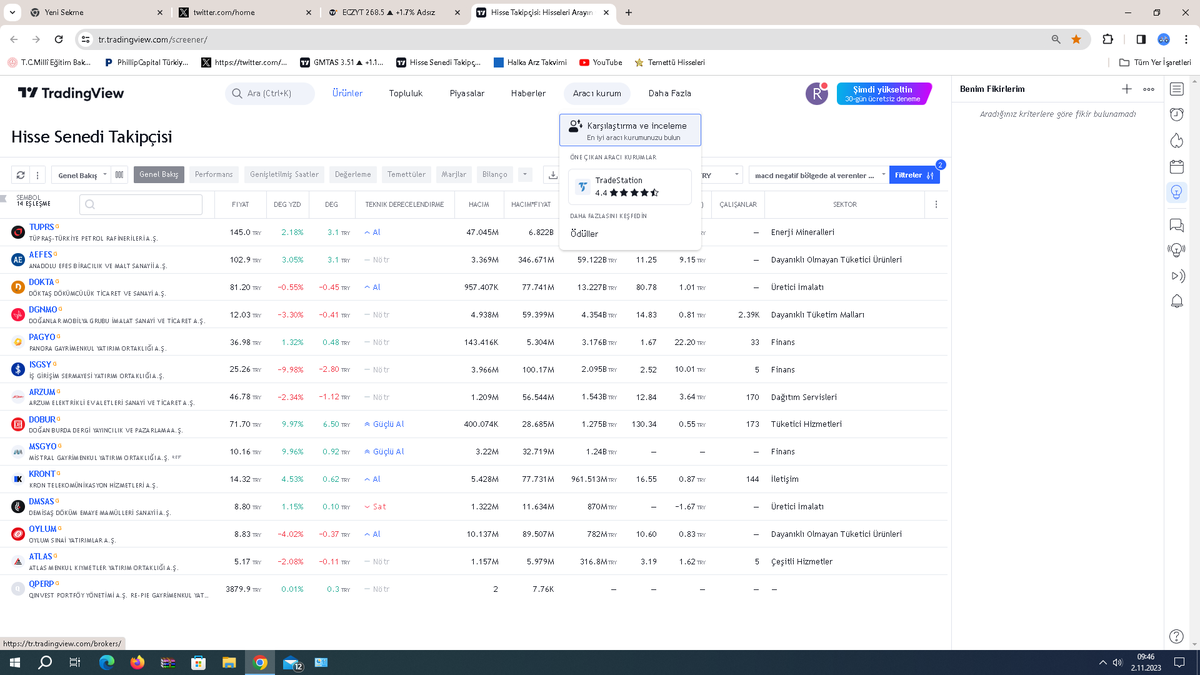The width and height of the screenshot is (1200, 675).
Task: Open the chat bubbles icon in sidebar
Action: coord(1176,225)
